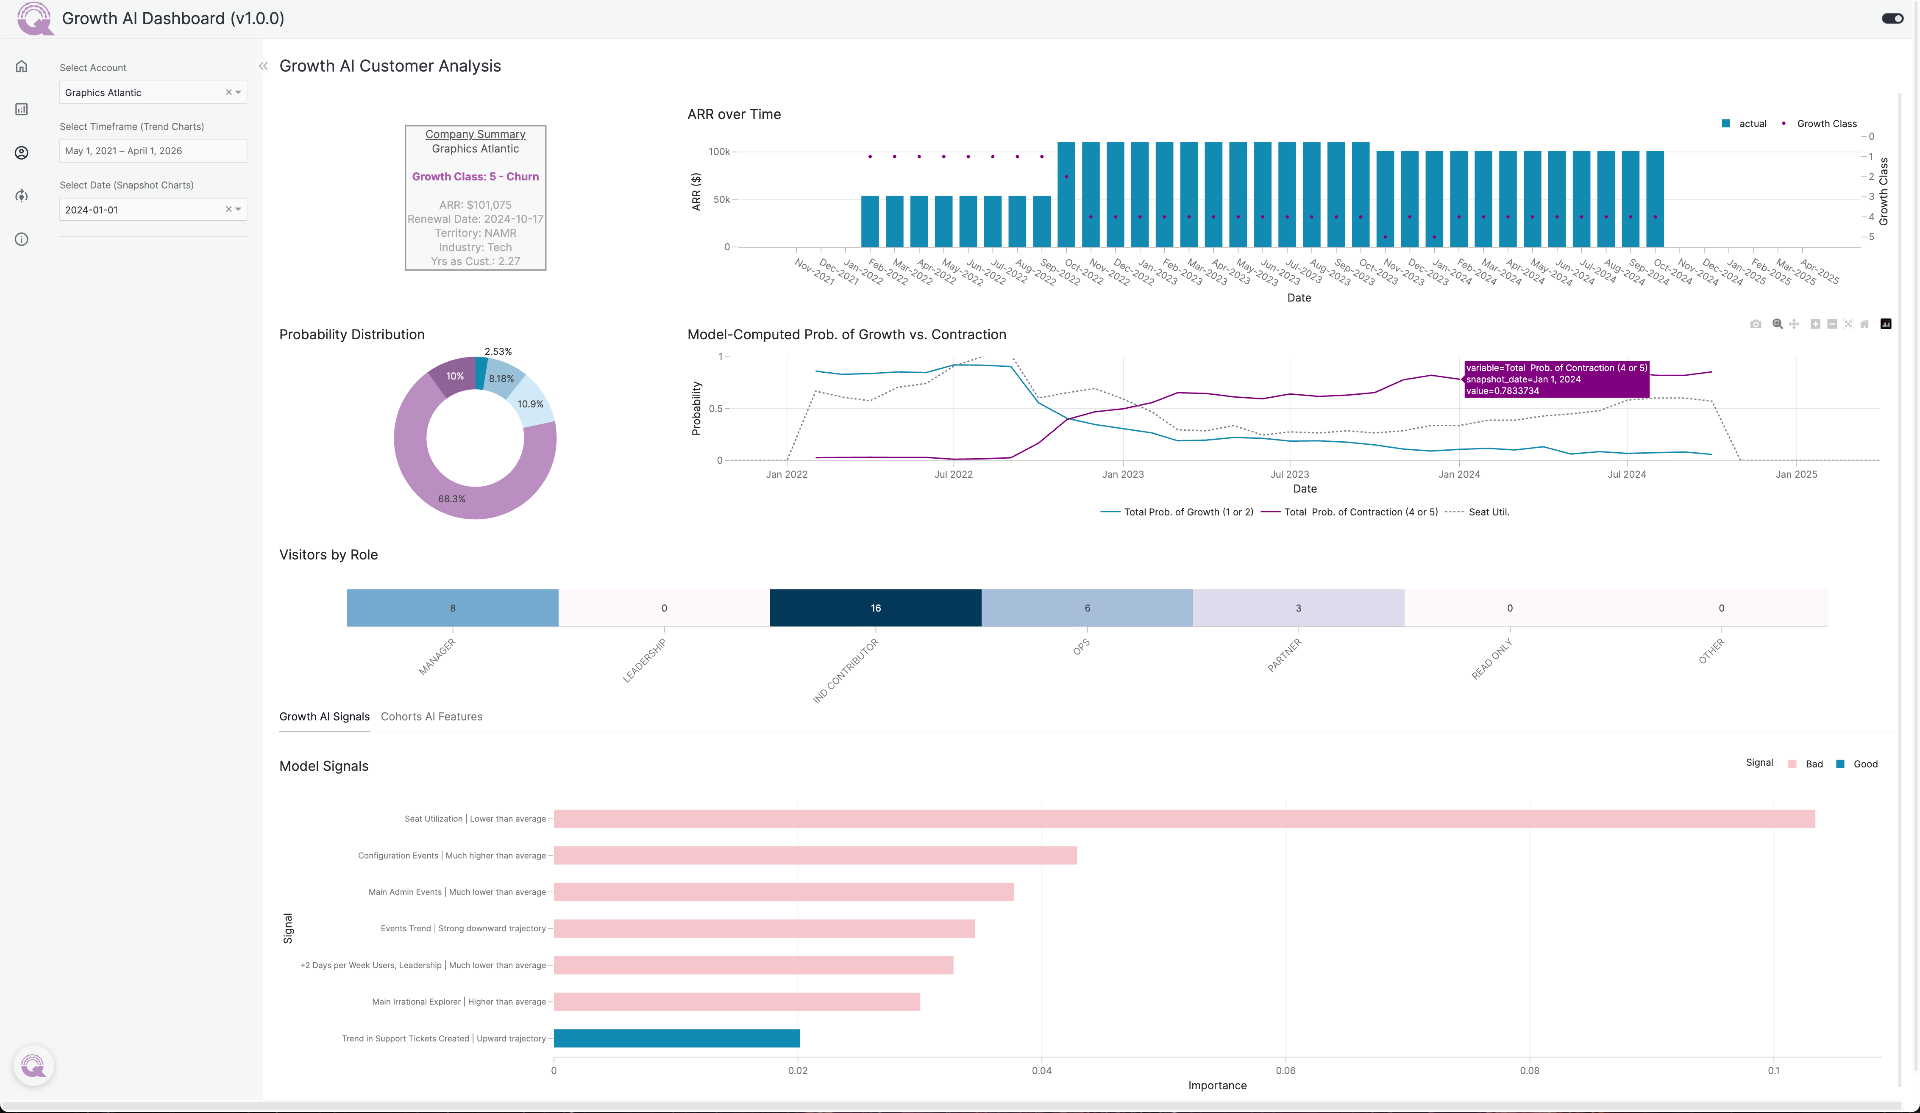The height and width of the screenshot is (1113, 1920).
Task: Click the '+2 Days per Week Users' bar
Action: tap(753, 965)
